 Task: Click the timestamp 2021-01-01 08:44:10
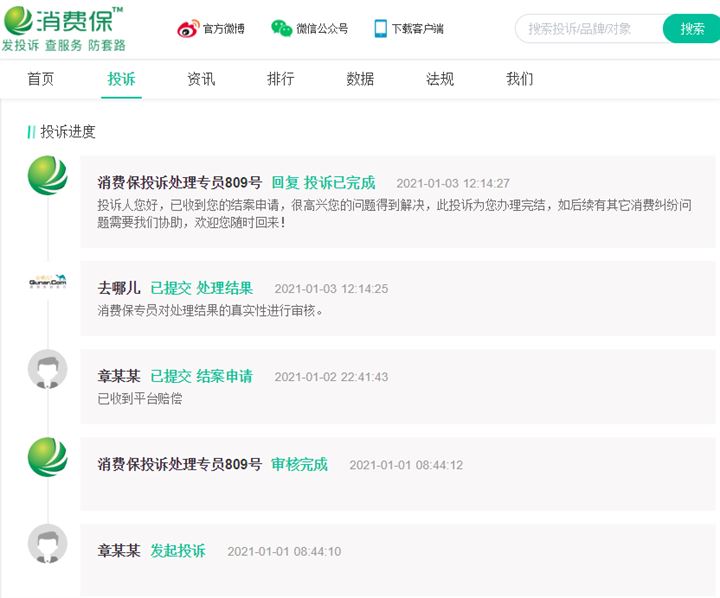(x=284, y=552)
